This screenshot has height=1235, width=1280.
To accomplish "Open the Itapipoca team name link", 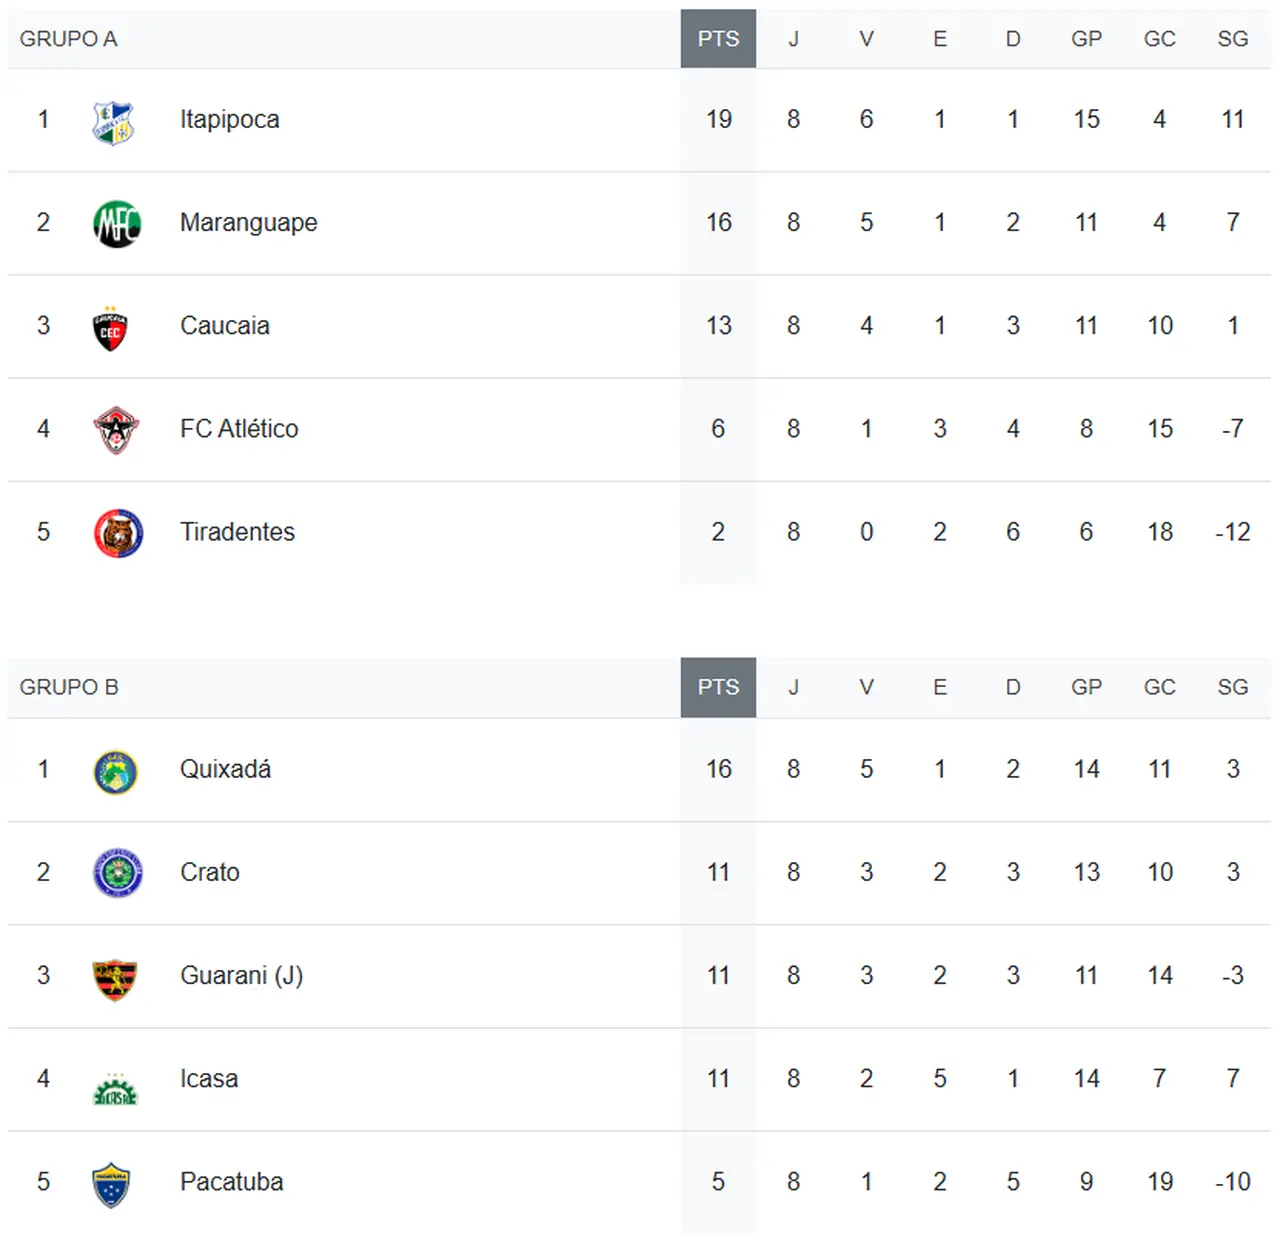I will click(x=230, y=120).
